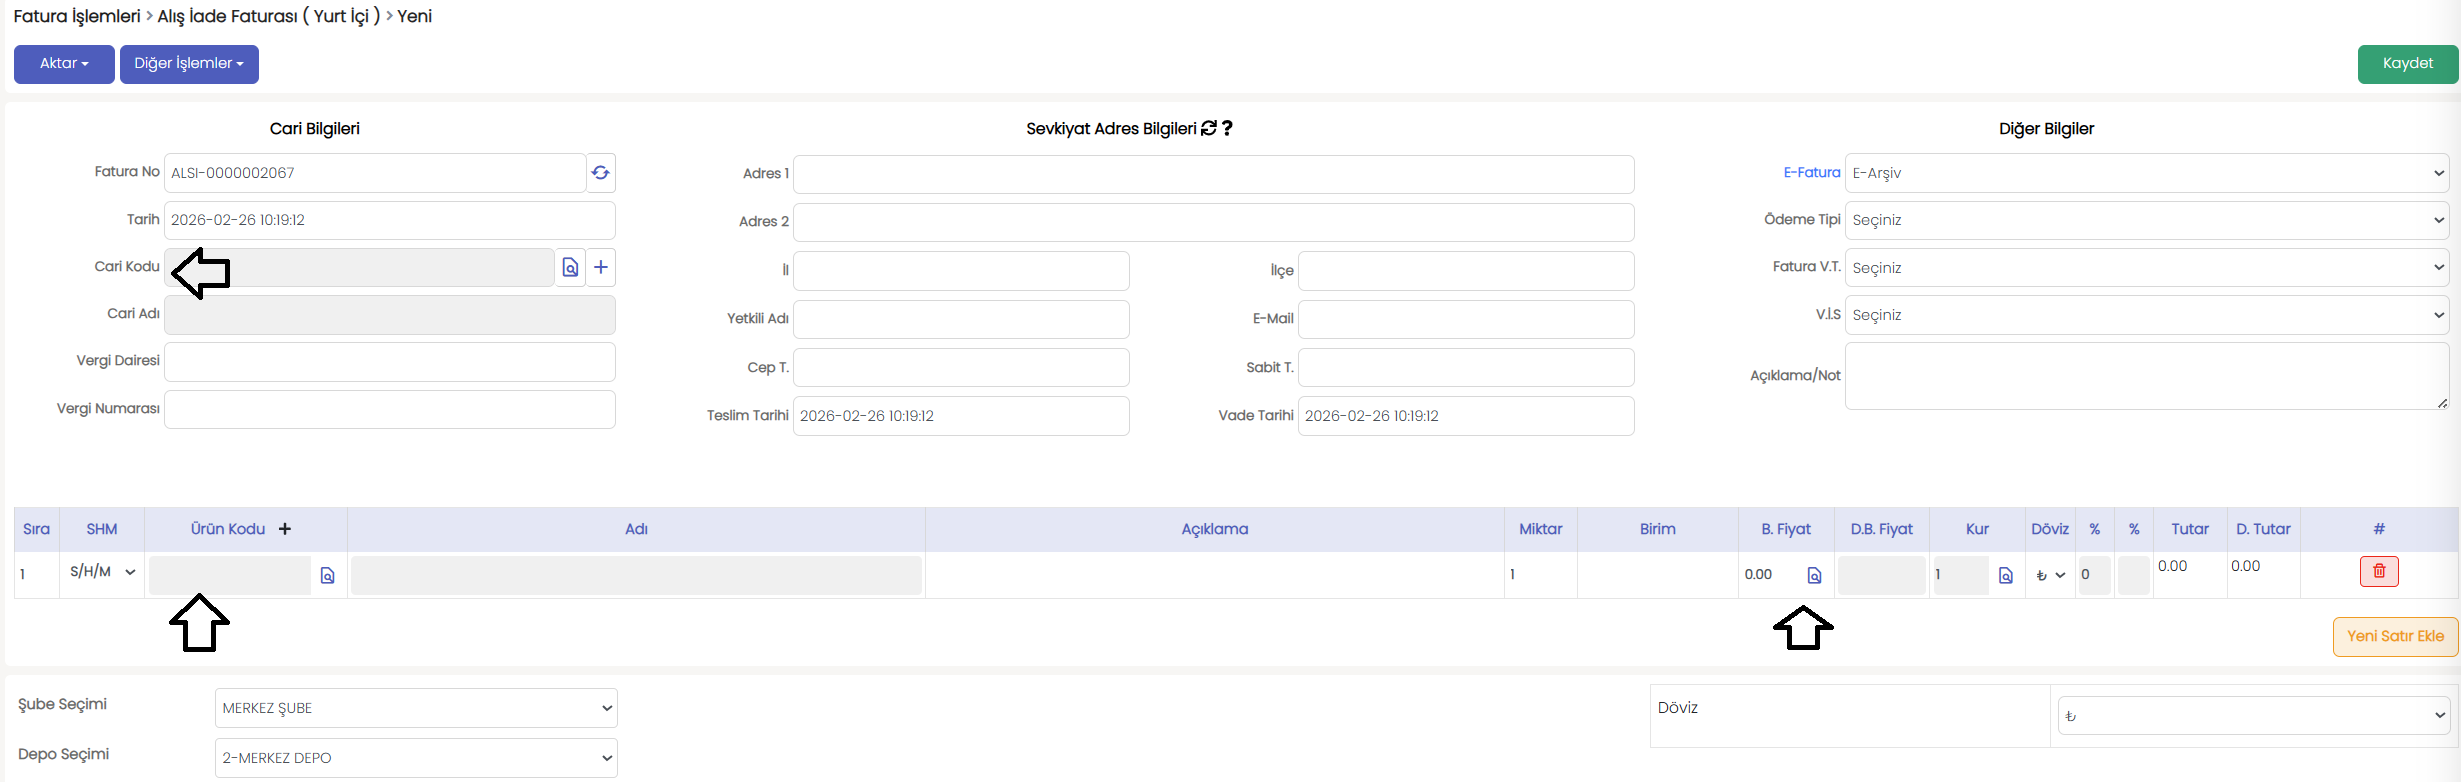Click the refresh icon beside Fatura No
This screenshot has width=2461, height=782.
pos(600,173)
